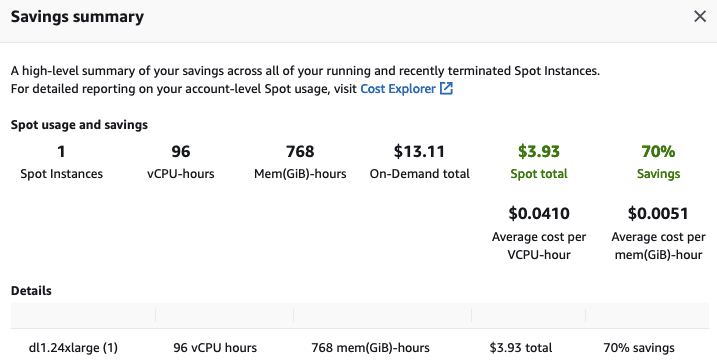Click the 768 Mem(GiB)-hours statistic
The height and width of the screenshot is (361, 717).
click(x=300, y=151)
